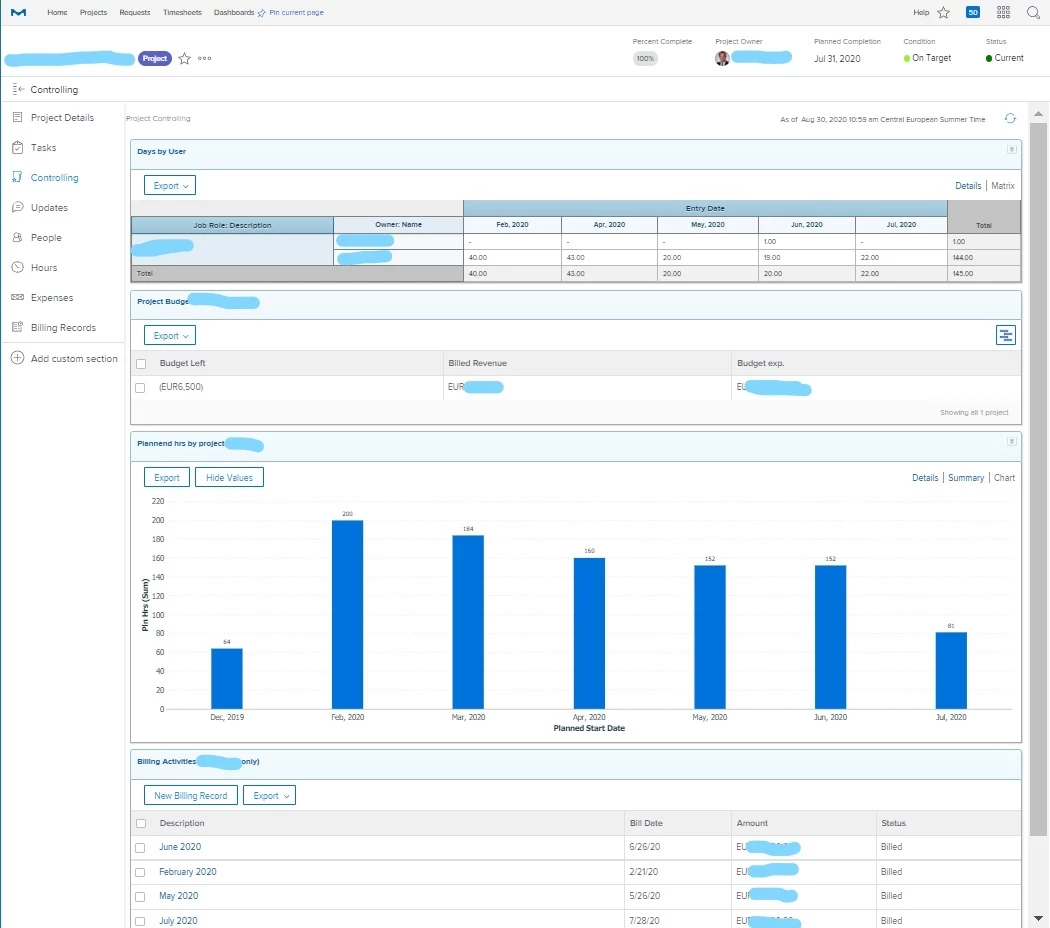
Task: Click the refresh icon beside the timestamp
Action: (x=1010, y=119)
